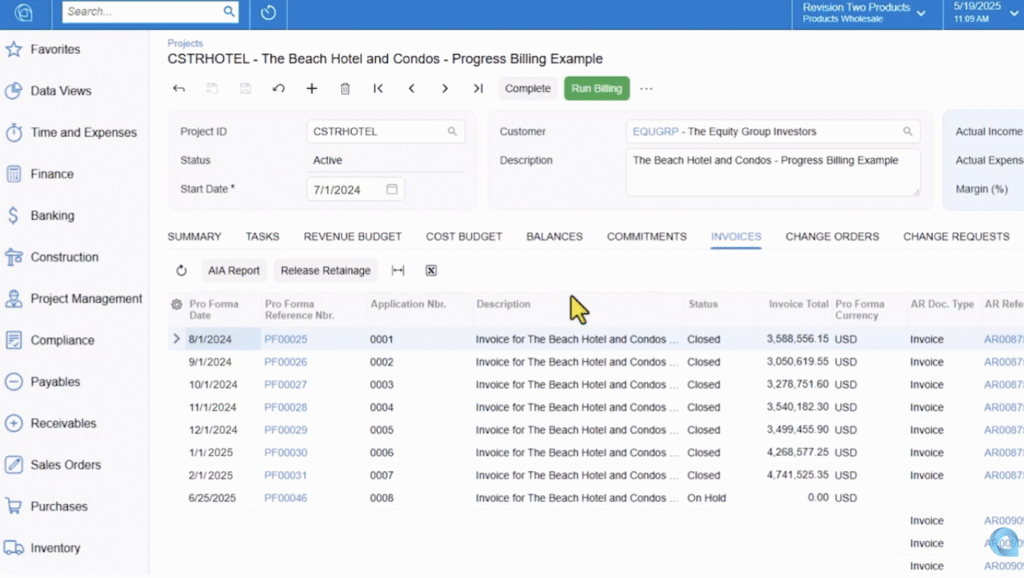Open pro forma invoice PF00025
Viewport: 1024px width, 578px height.
(285, 339)
